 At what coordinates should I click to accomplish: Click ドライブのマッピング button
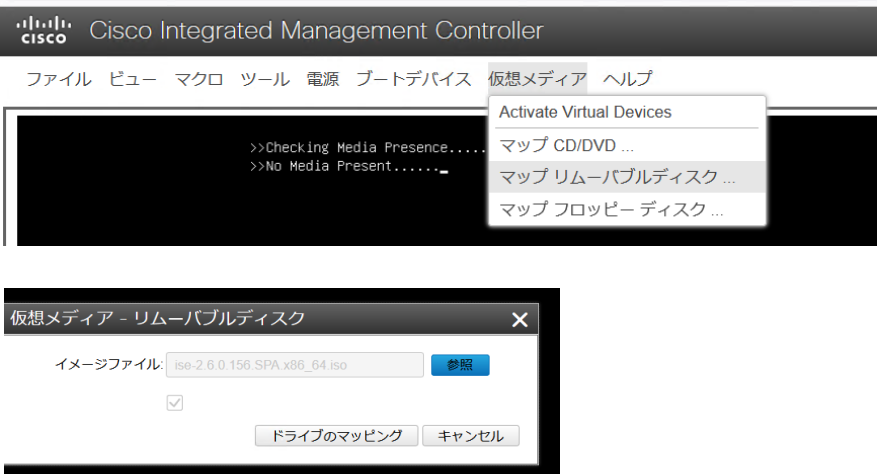coord(330,435)
